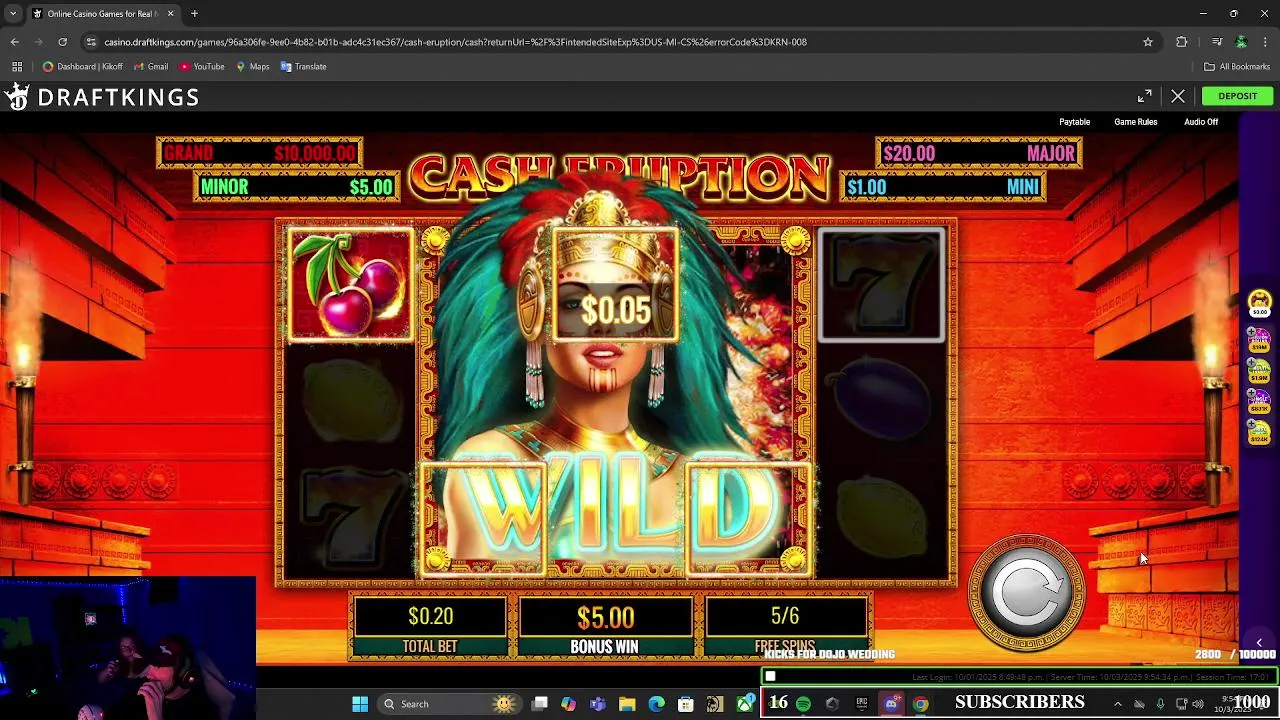Click the MINOR $5.00 jackpot label
Image resolution: width=1280 pixels, height=720 pixels.
[297, 187]
